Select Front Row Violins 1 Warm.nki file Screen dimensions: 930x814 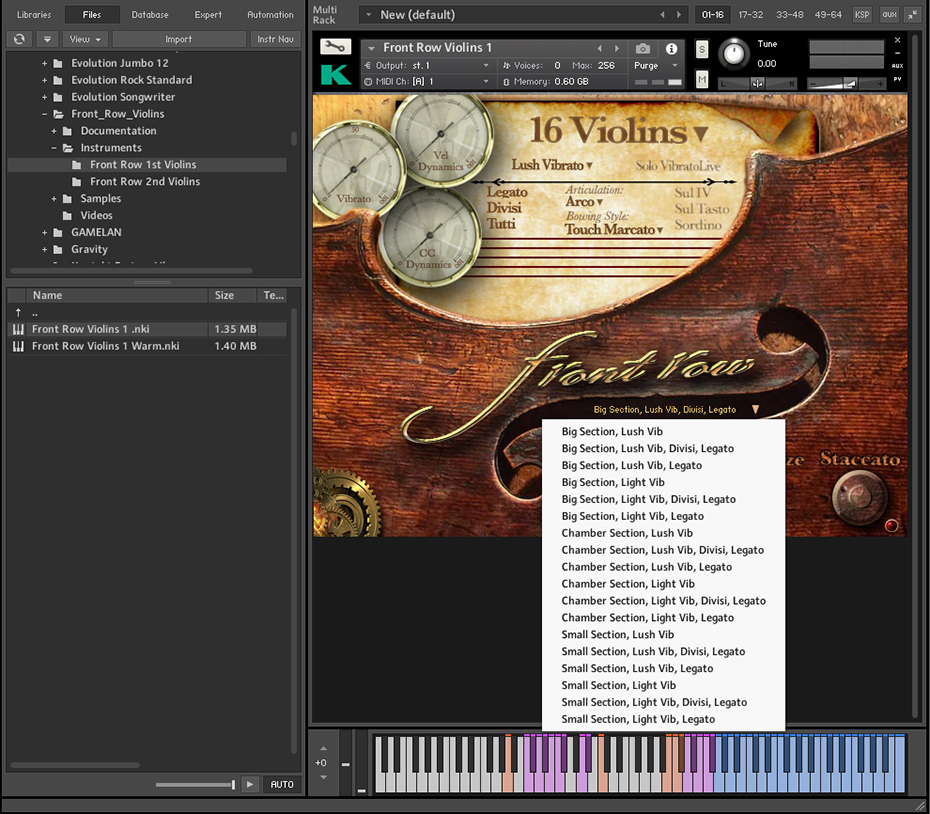tap(148, 346)
